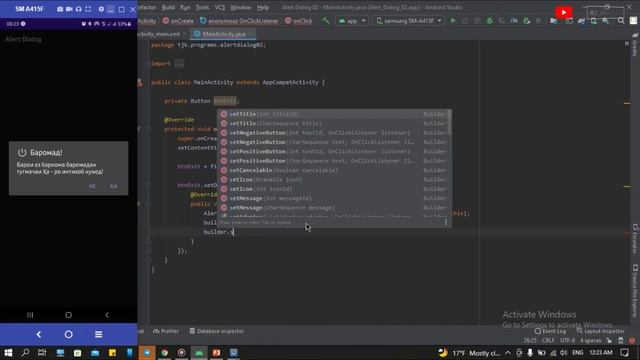640x360 pixels.
Task: Click the mirror bar back arrow
Action: pyautogui.click(x=39, y=334)
